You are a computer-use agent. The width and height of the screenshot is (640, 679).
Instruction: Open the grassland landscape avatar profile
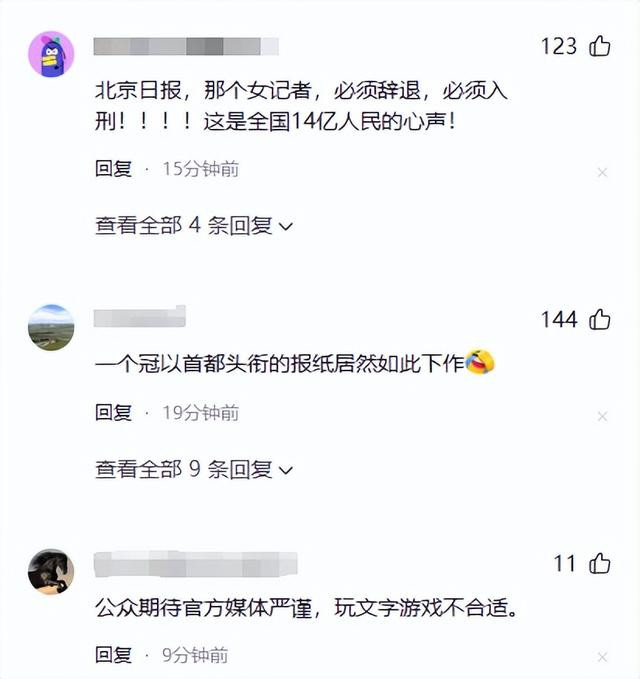51,327
